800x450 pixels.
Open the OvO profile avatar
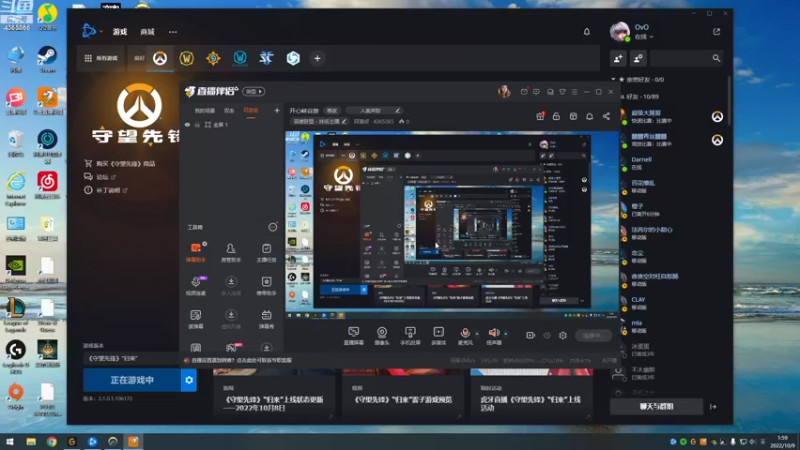coord(619,32)
